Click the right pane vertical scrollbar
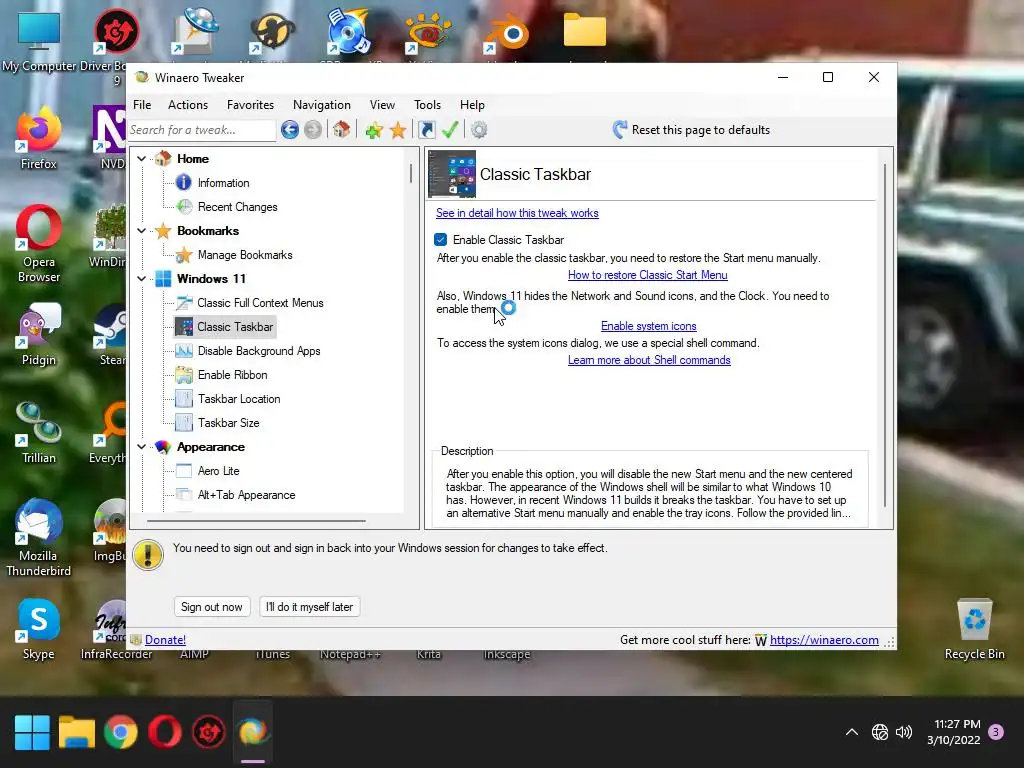1024x768 pixels. point(885,334)
